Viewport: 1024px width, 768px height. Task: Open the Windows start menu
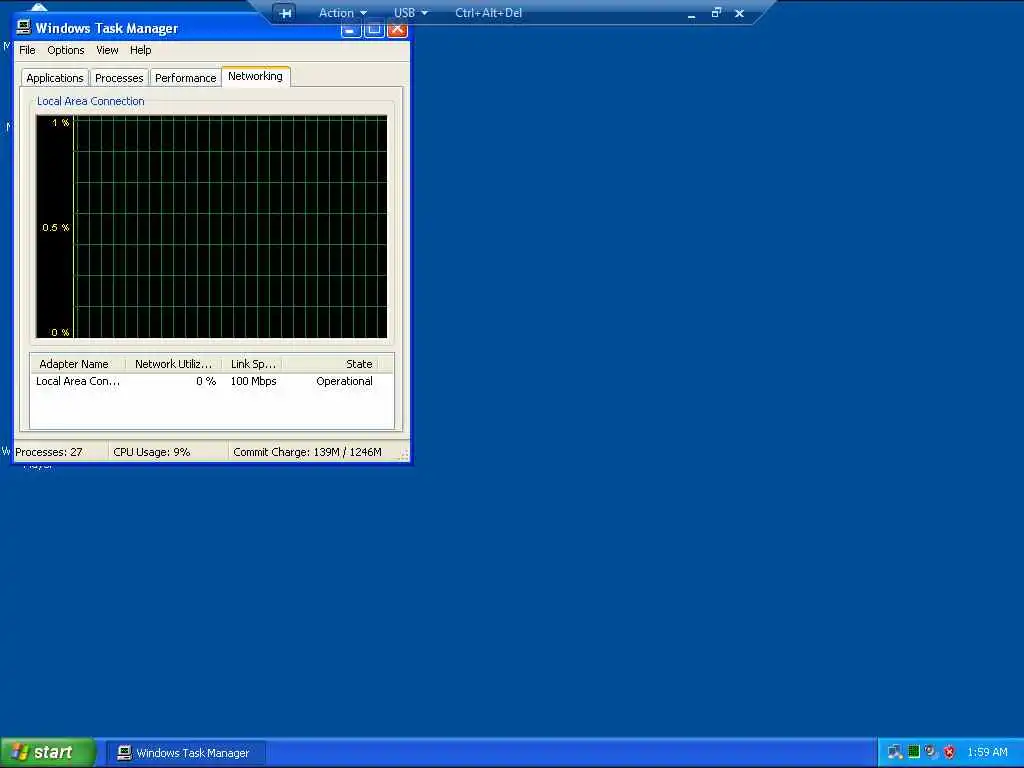[x=49, y=752]
